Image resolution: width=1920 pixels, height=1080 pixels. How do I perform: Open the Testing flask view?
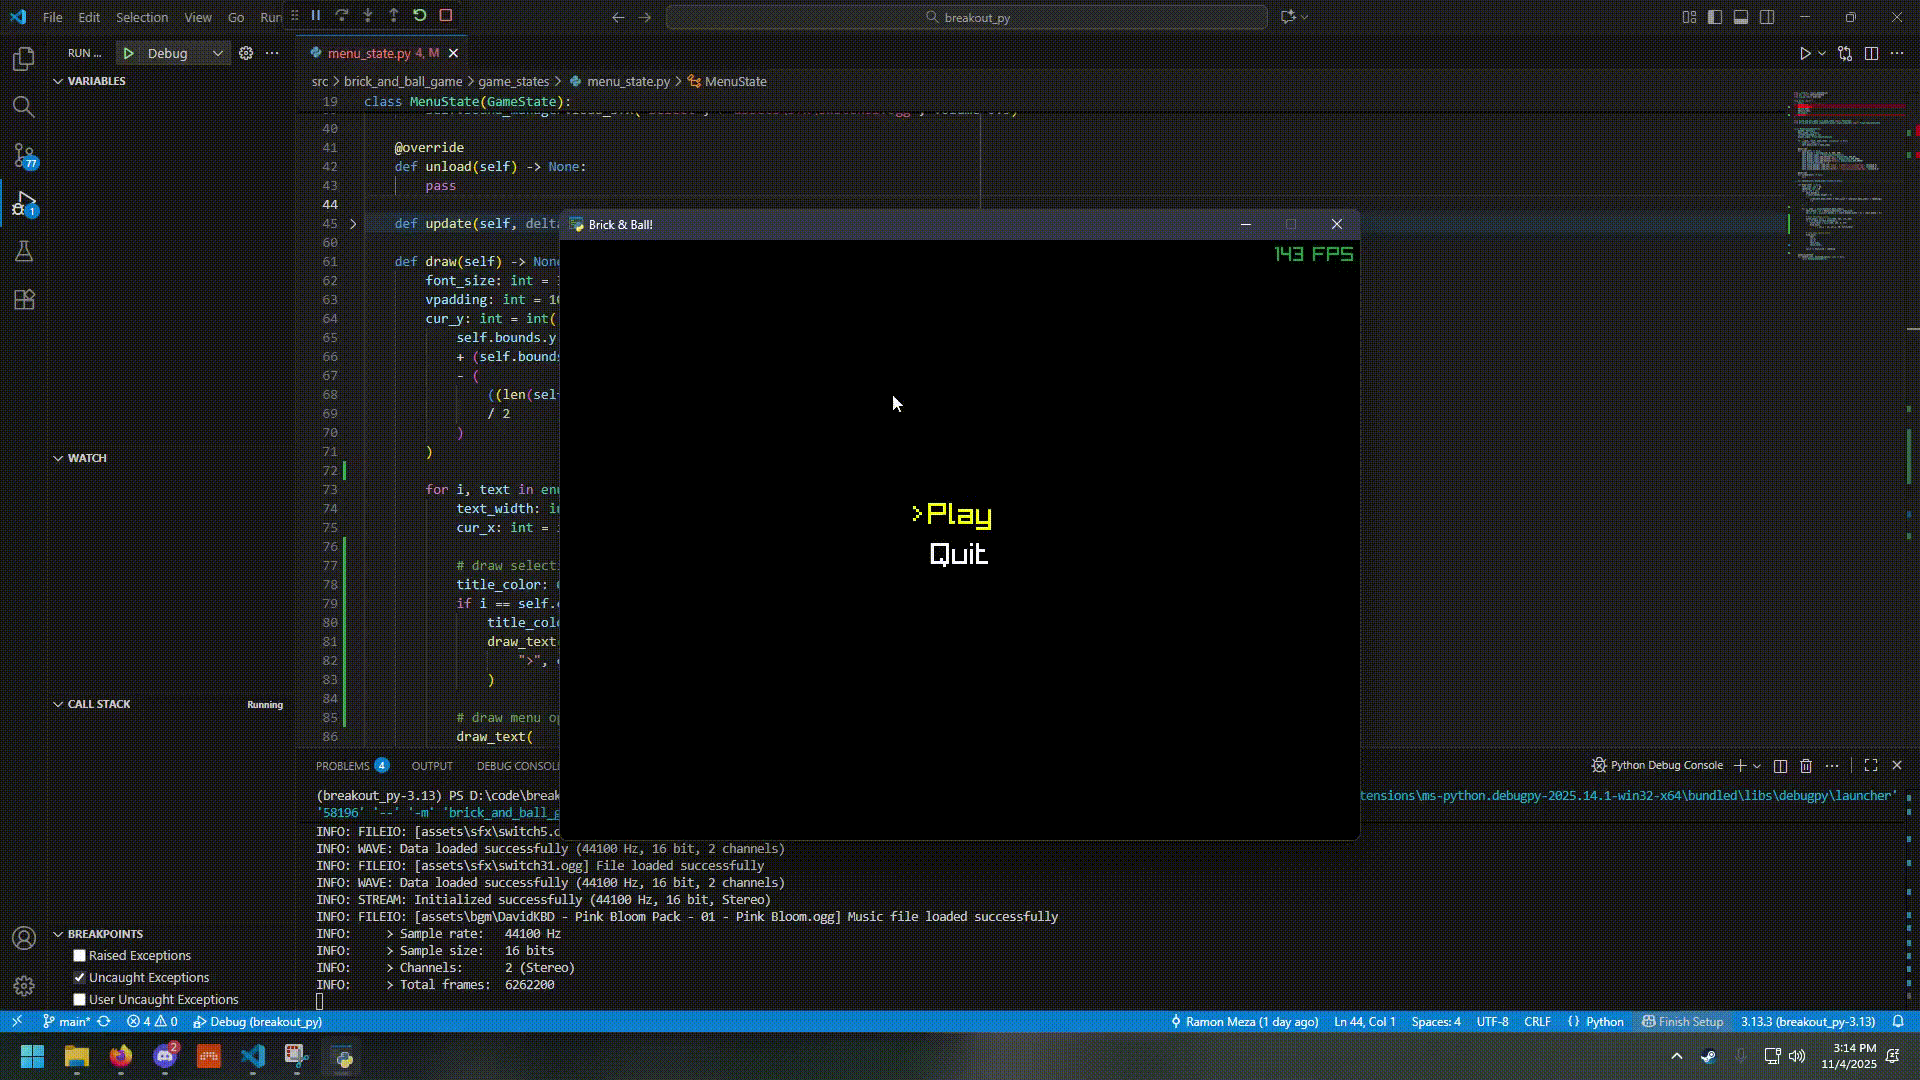pos(24,251)
